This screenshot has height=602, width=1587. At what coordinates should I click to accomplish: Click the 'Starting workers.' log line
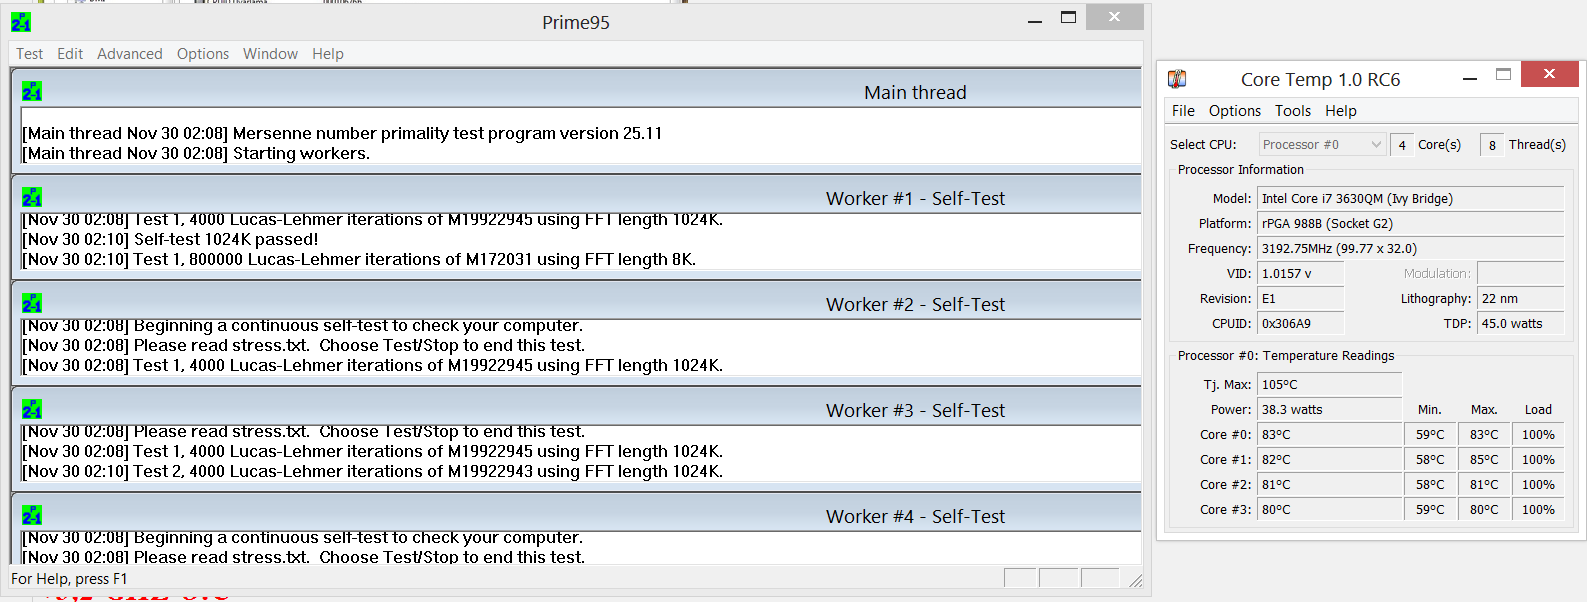click(x=196, y=153)
